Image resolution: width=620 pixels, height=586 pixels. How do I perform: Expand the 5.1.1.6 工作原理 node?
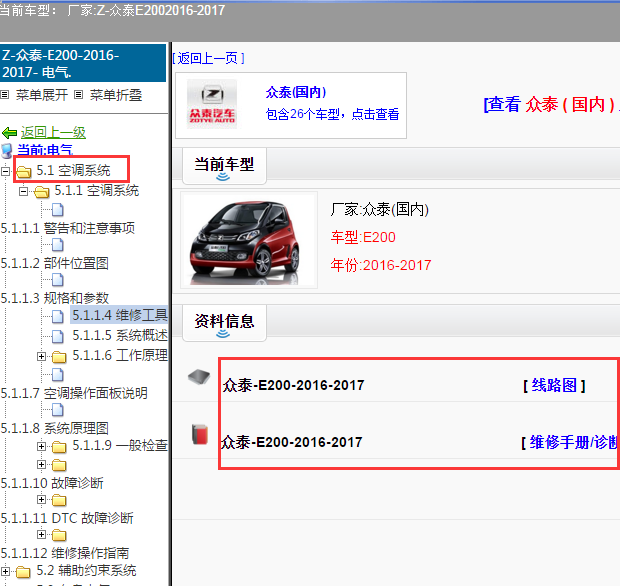click(41, 357)
